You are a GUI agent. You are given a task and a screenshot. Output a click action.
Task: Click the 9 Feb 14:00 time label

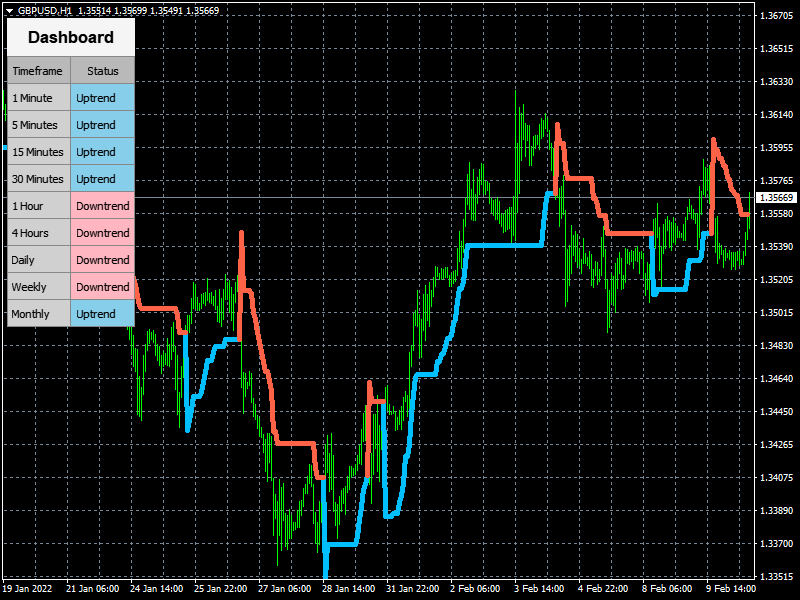point(731,589)
